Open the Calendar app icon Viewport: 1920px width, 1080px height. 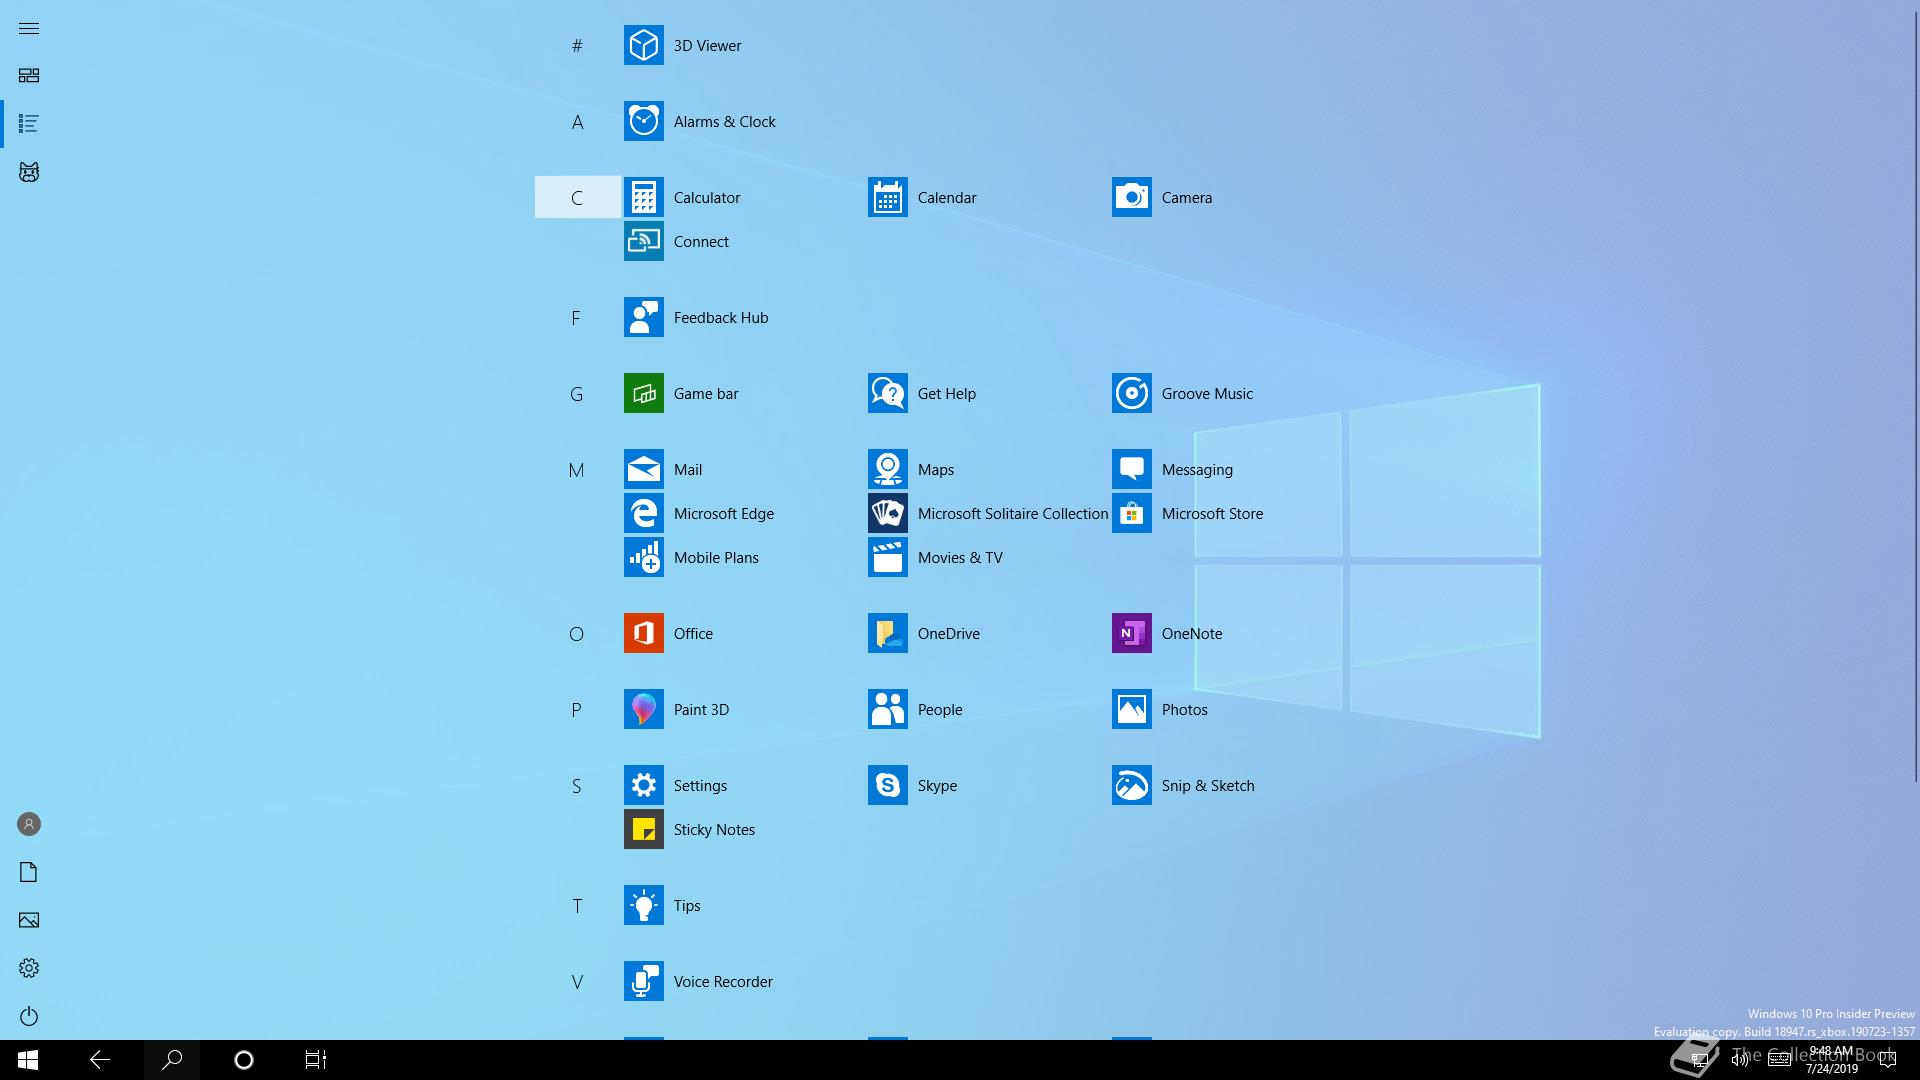point(887,197)
